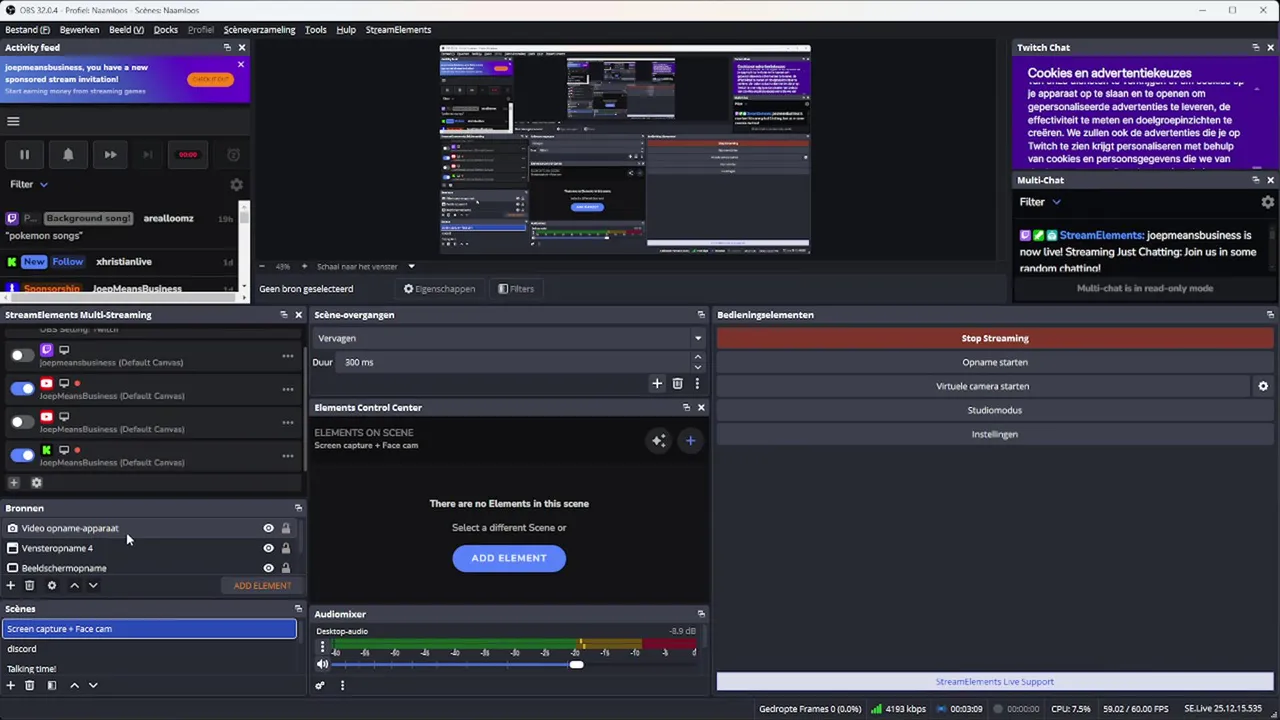Open File menu (Bestand)
This screenshot has width=1280, height=720.
click(27, 30)
